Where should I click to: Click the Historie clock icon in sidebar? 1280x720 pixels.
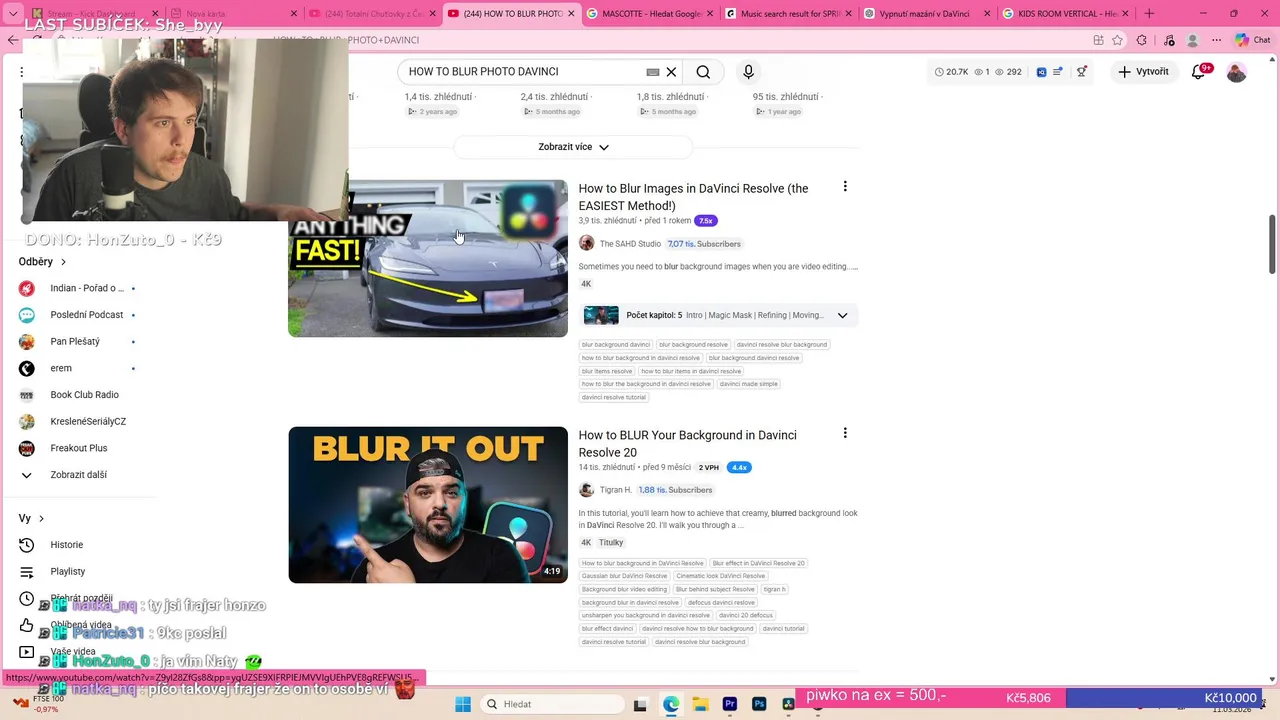point(27,545)
